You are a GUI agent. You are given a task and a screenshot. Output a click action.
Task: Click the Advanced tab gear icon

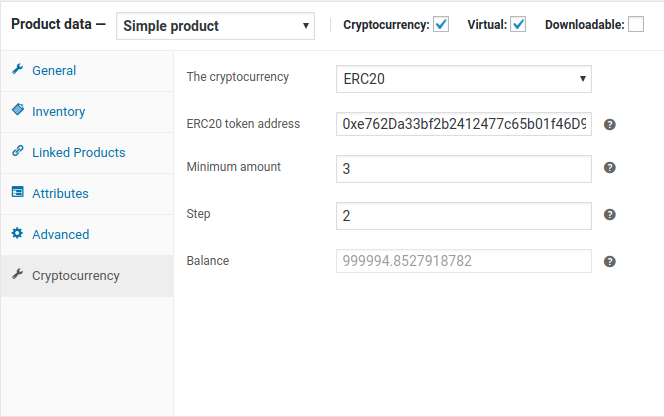pyautogui.click(x=18, y=234)
